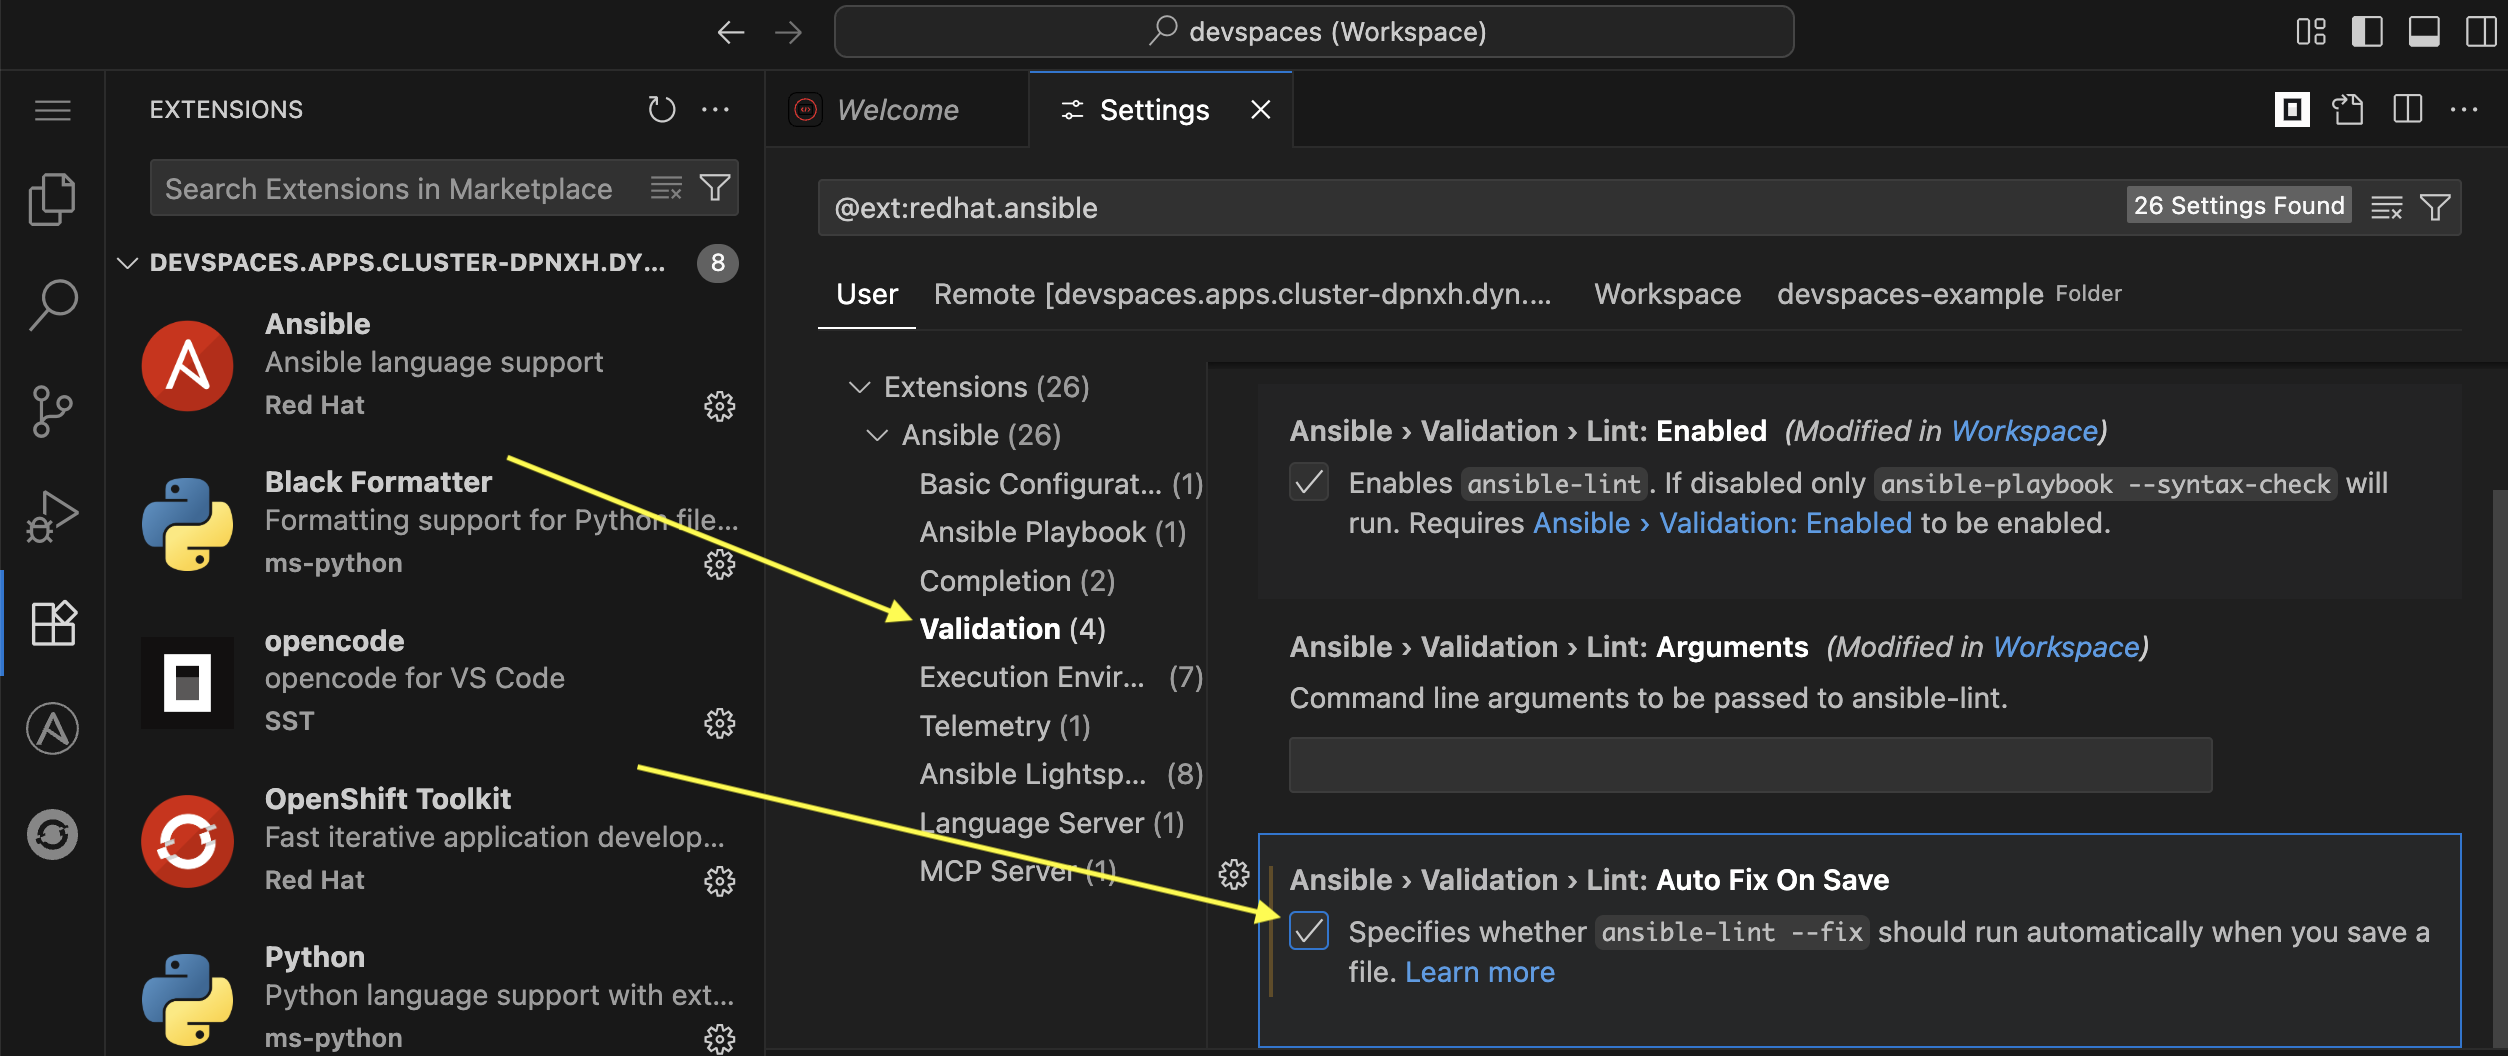2508x1056 pixels.
Task: Open the Search view icon
Action: pyautogui.click(x=52, y=303)
